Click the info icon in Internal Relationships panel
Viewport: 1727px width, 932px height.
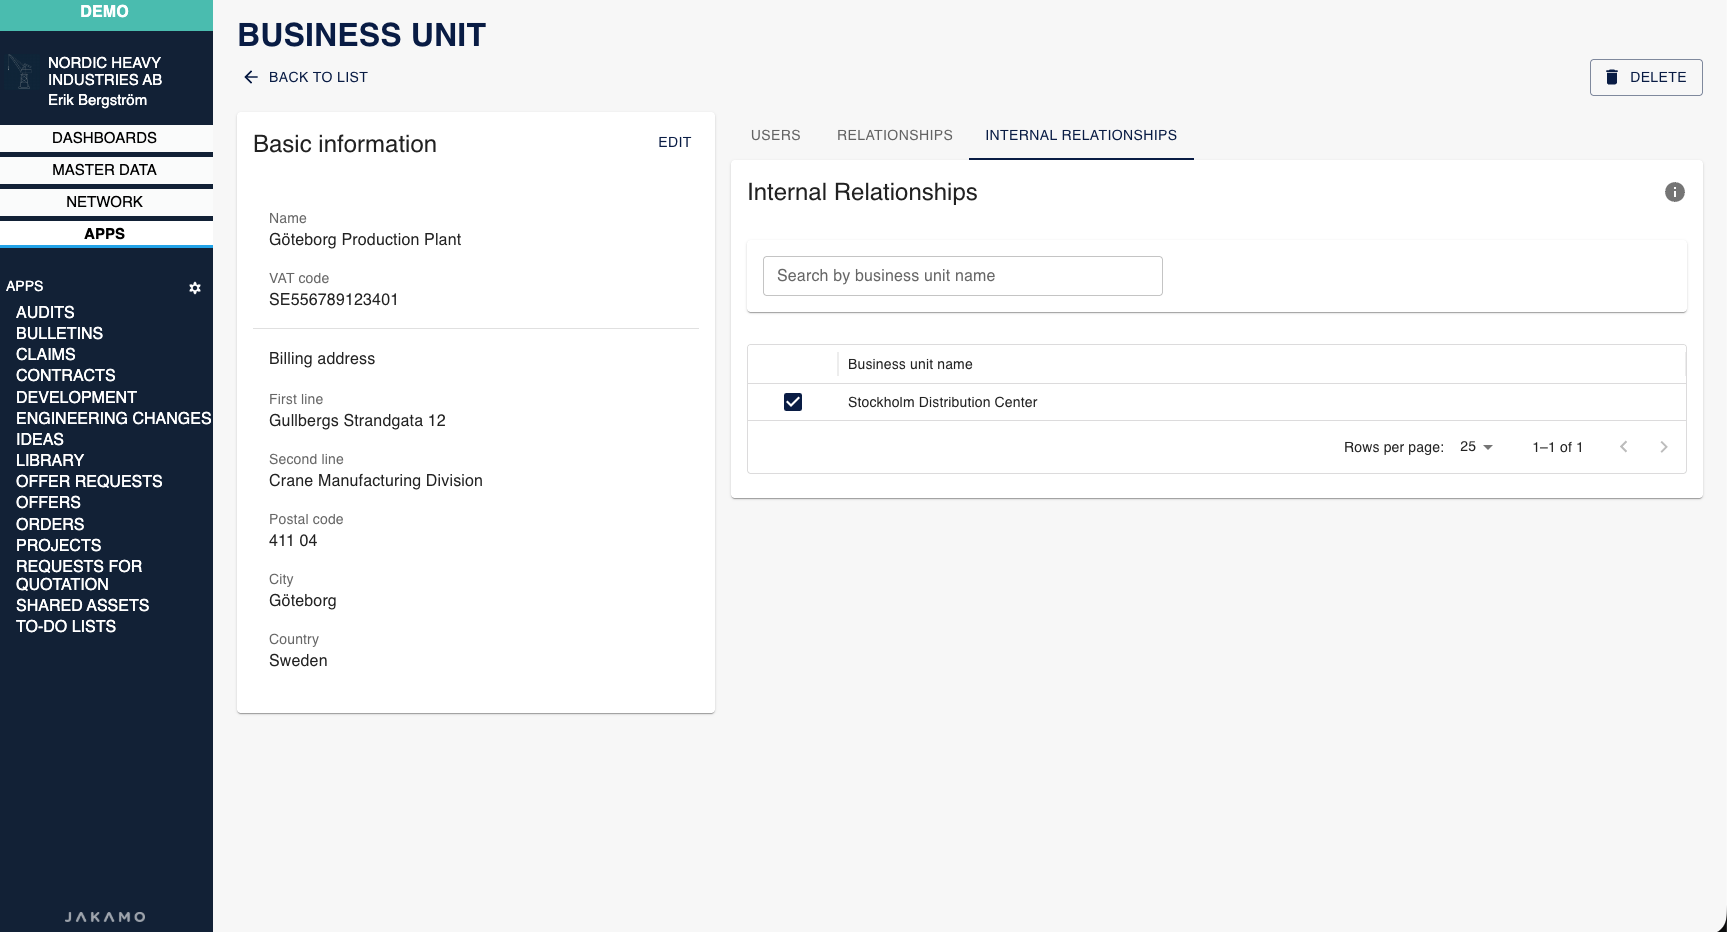(x=1675, y=192)
